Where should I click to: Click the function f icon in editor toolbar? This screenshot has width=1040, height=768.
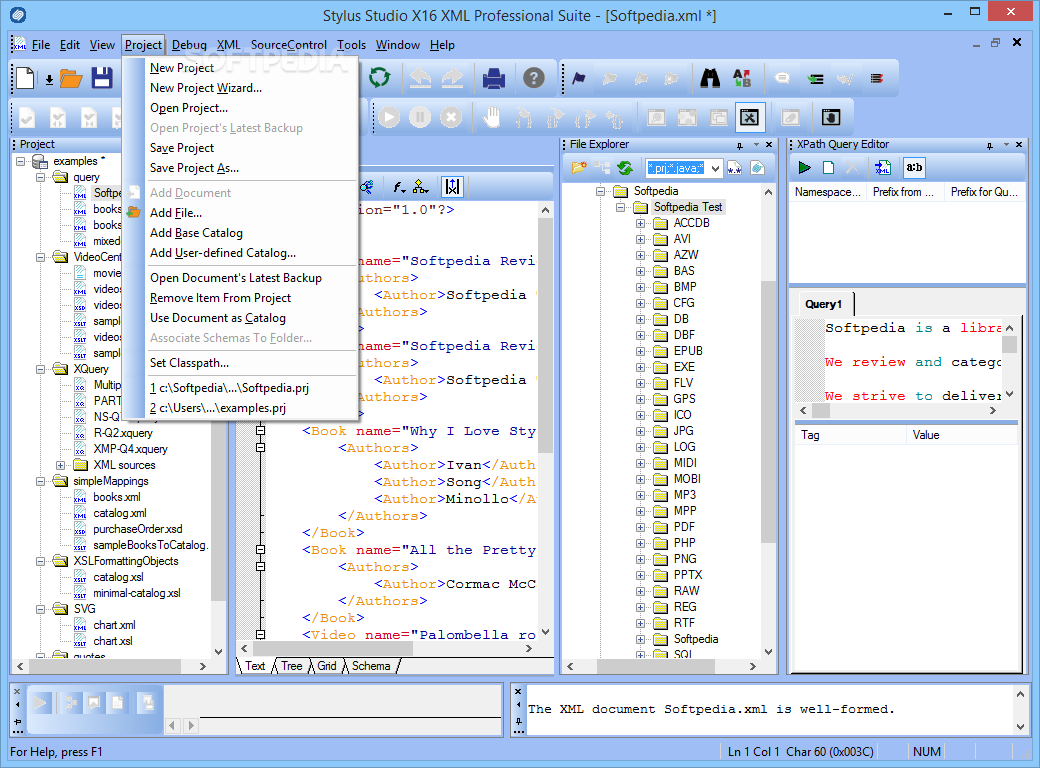pos(399,188)
